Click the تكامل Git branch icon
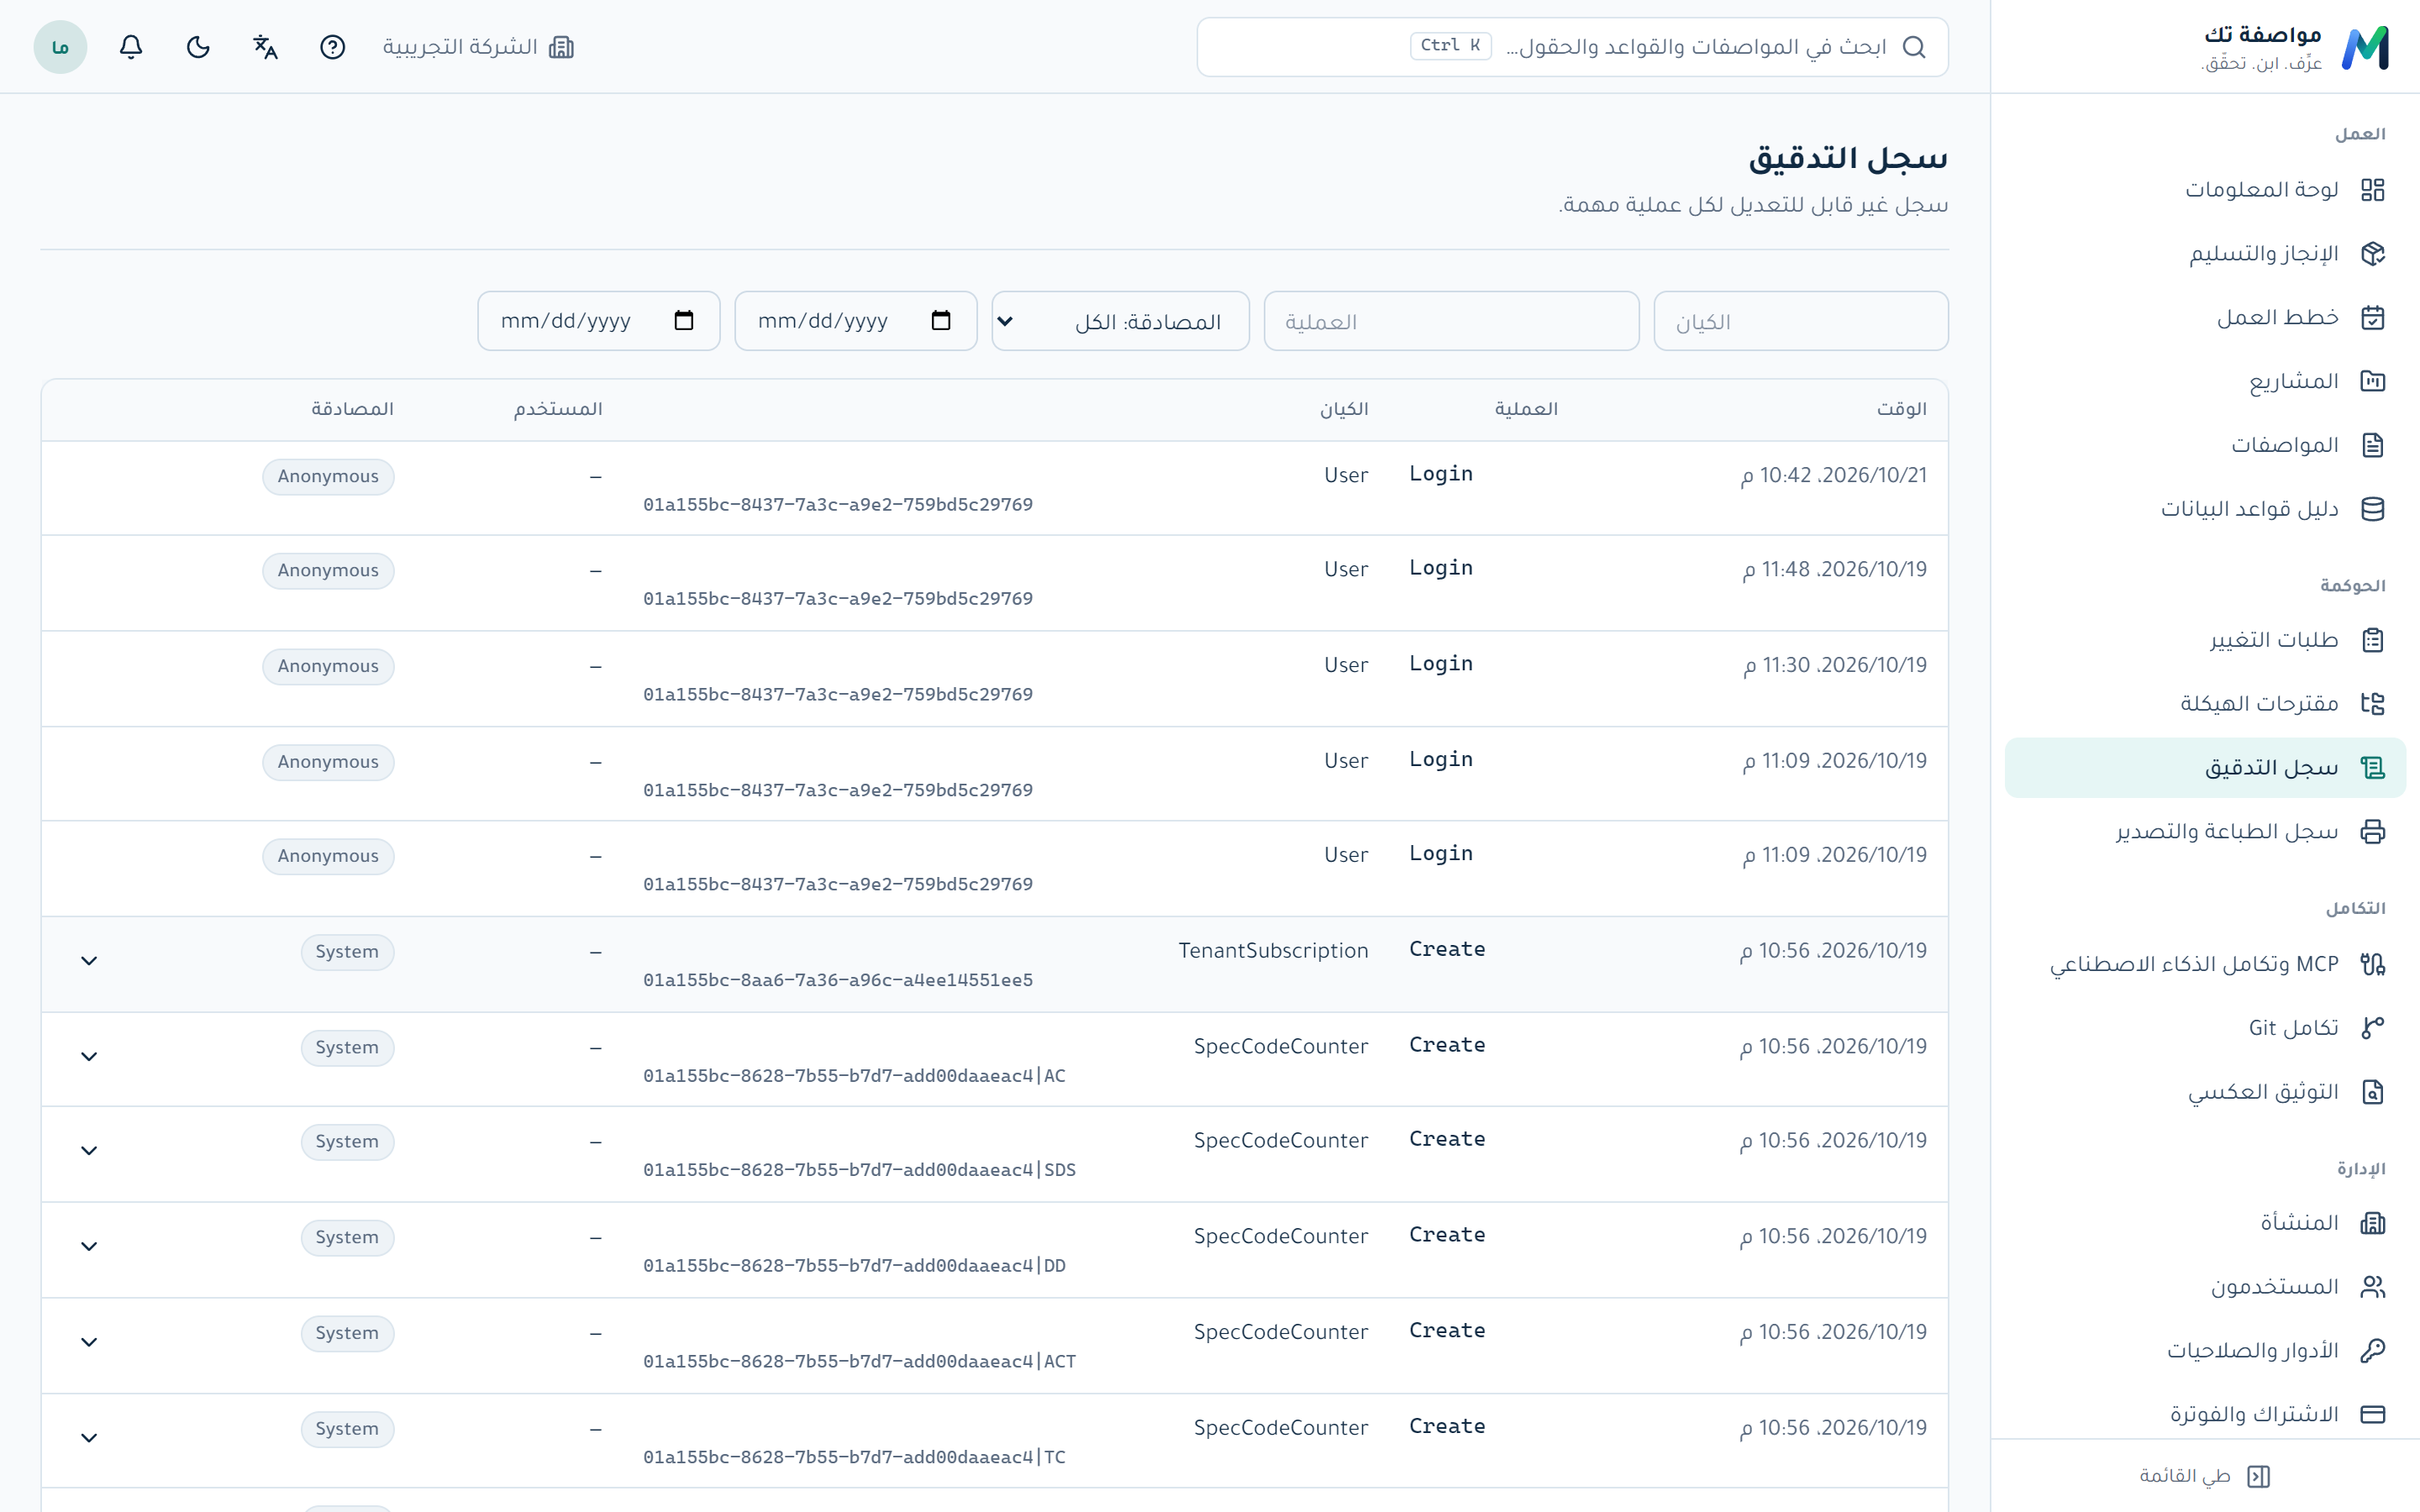The width and height of the screenshot is (2420, 1512). tap(2373, 1028)
